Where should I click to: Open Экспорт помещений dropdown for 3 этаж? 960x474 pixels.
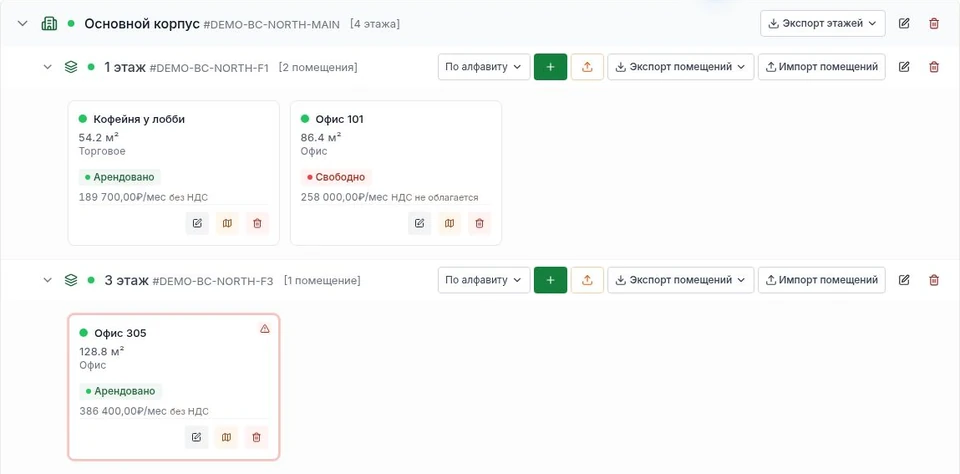click(680, 280)
